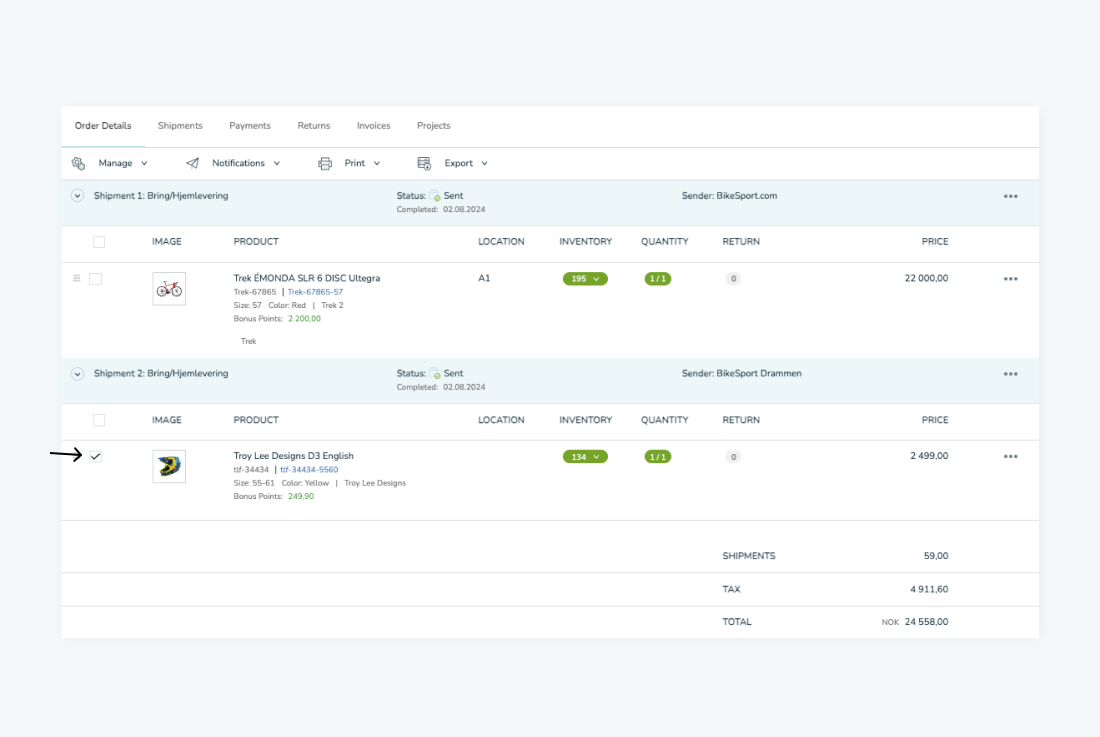Open the Returns tab
The width and height of the screenshot is (1100, 737).
(x=314, y=126)
